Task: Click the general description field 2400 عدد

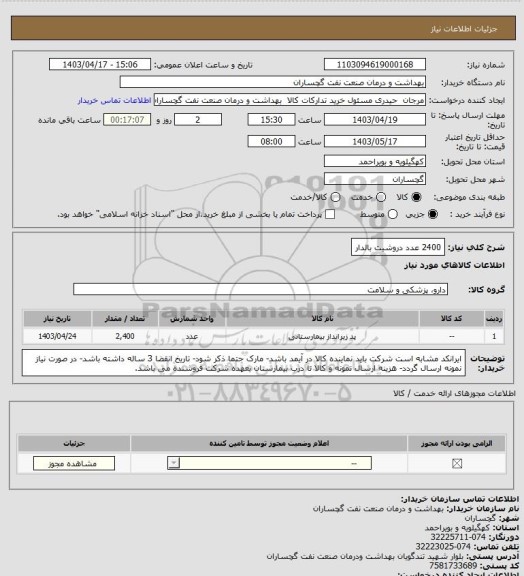Action: tap(398, 247)
